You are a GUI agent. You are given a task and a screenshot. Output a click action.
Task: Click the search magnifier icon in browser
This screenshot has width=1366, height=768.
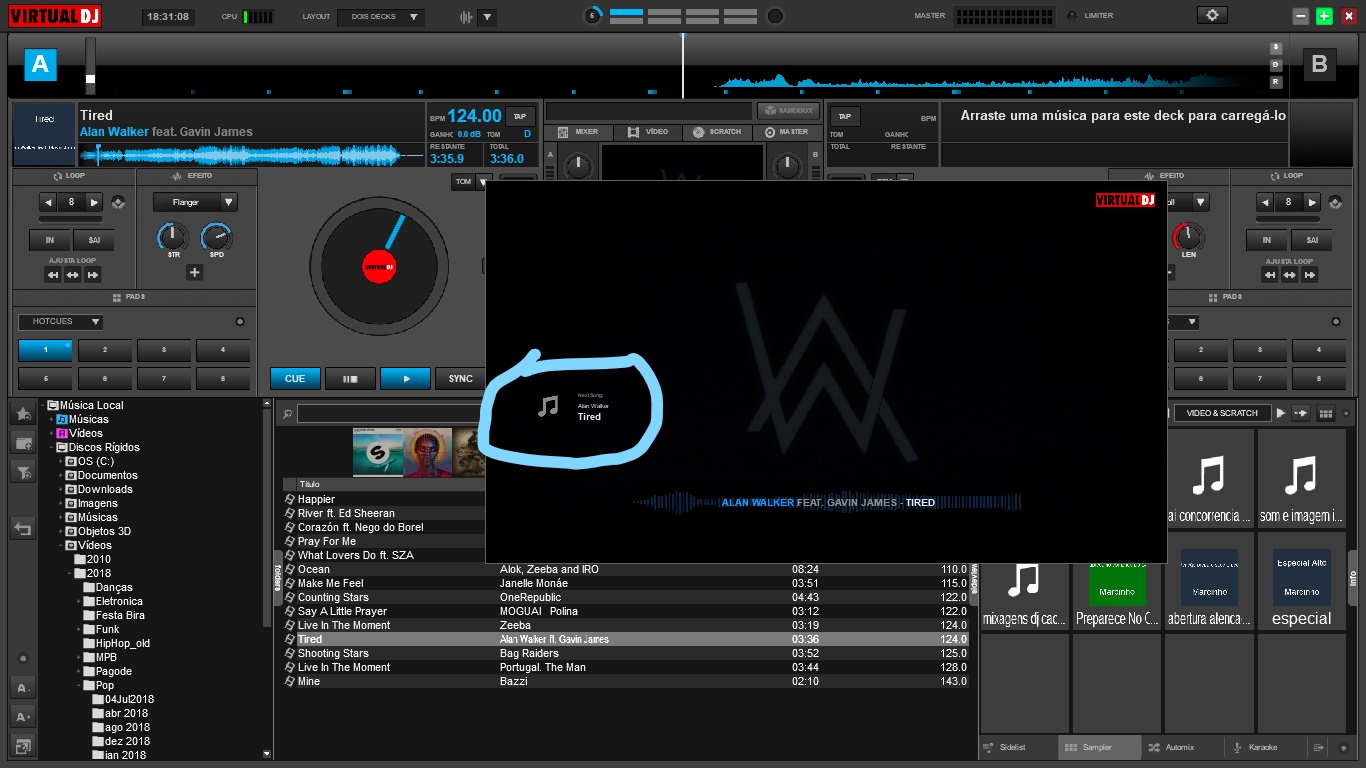point(286,414)
